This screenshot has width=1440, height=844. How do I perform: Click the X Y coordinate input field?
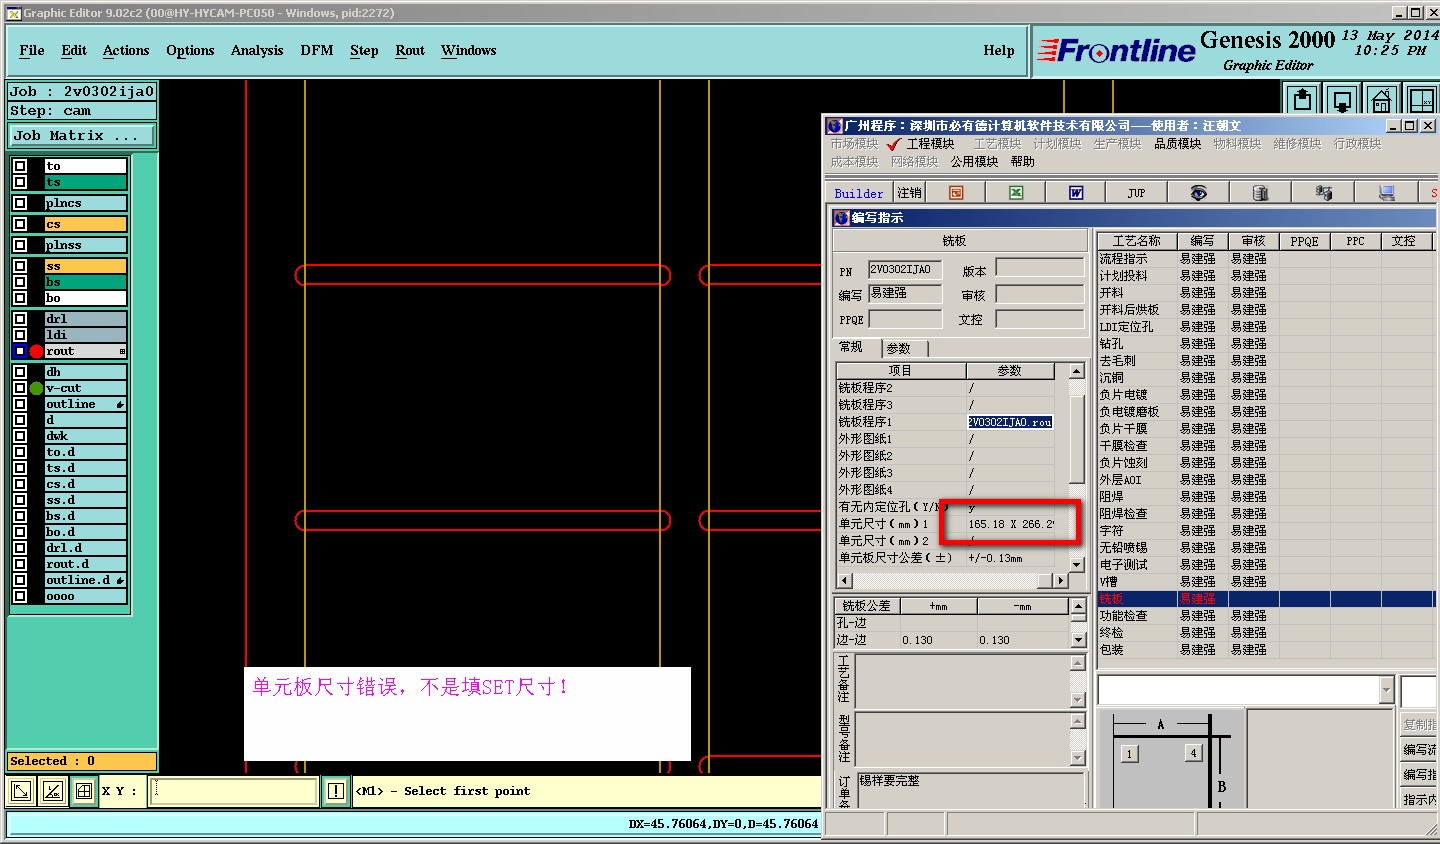coord(234,791)
